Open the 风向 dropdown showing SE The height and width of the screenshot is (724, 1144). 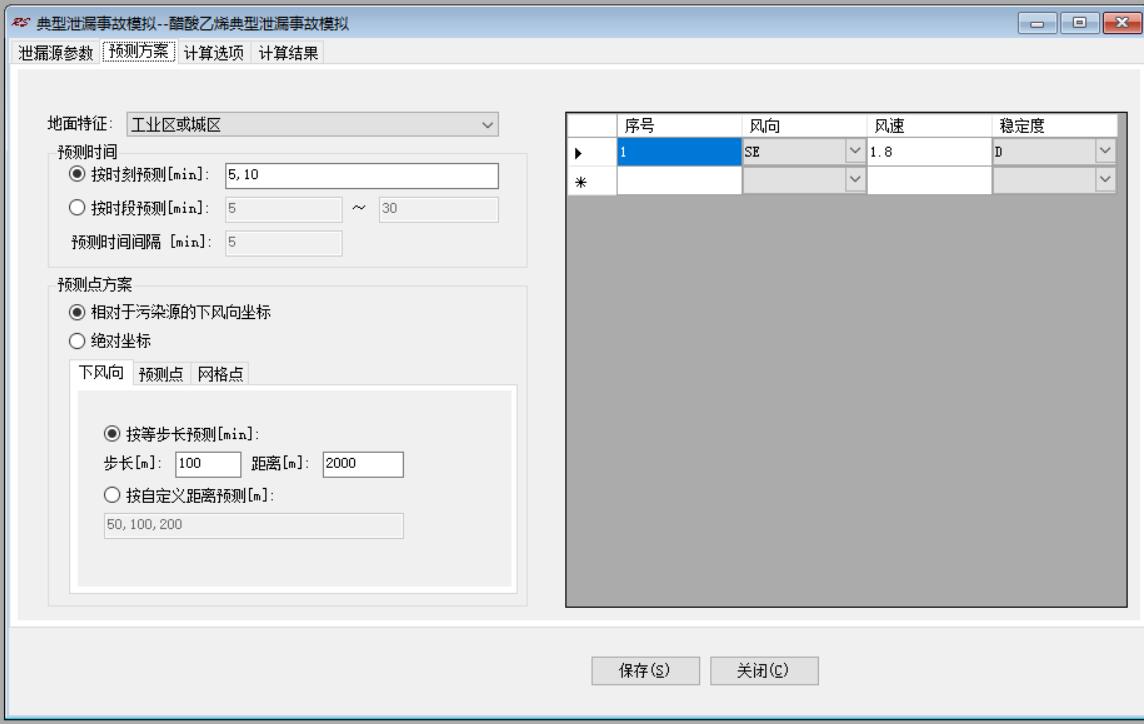[854, 151]
